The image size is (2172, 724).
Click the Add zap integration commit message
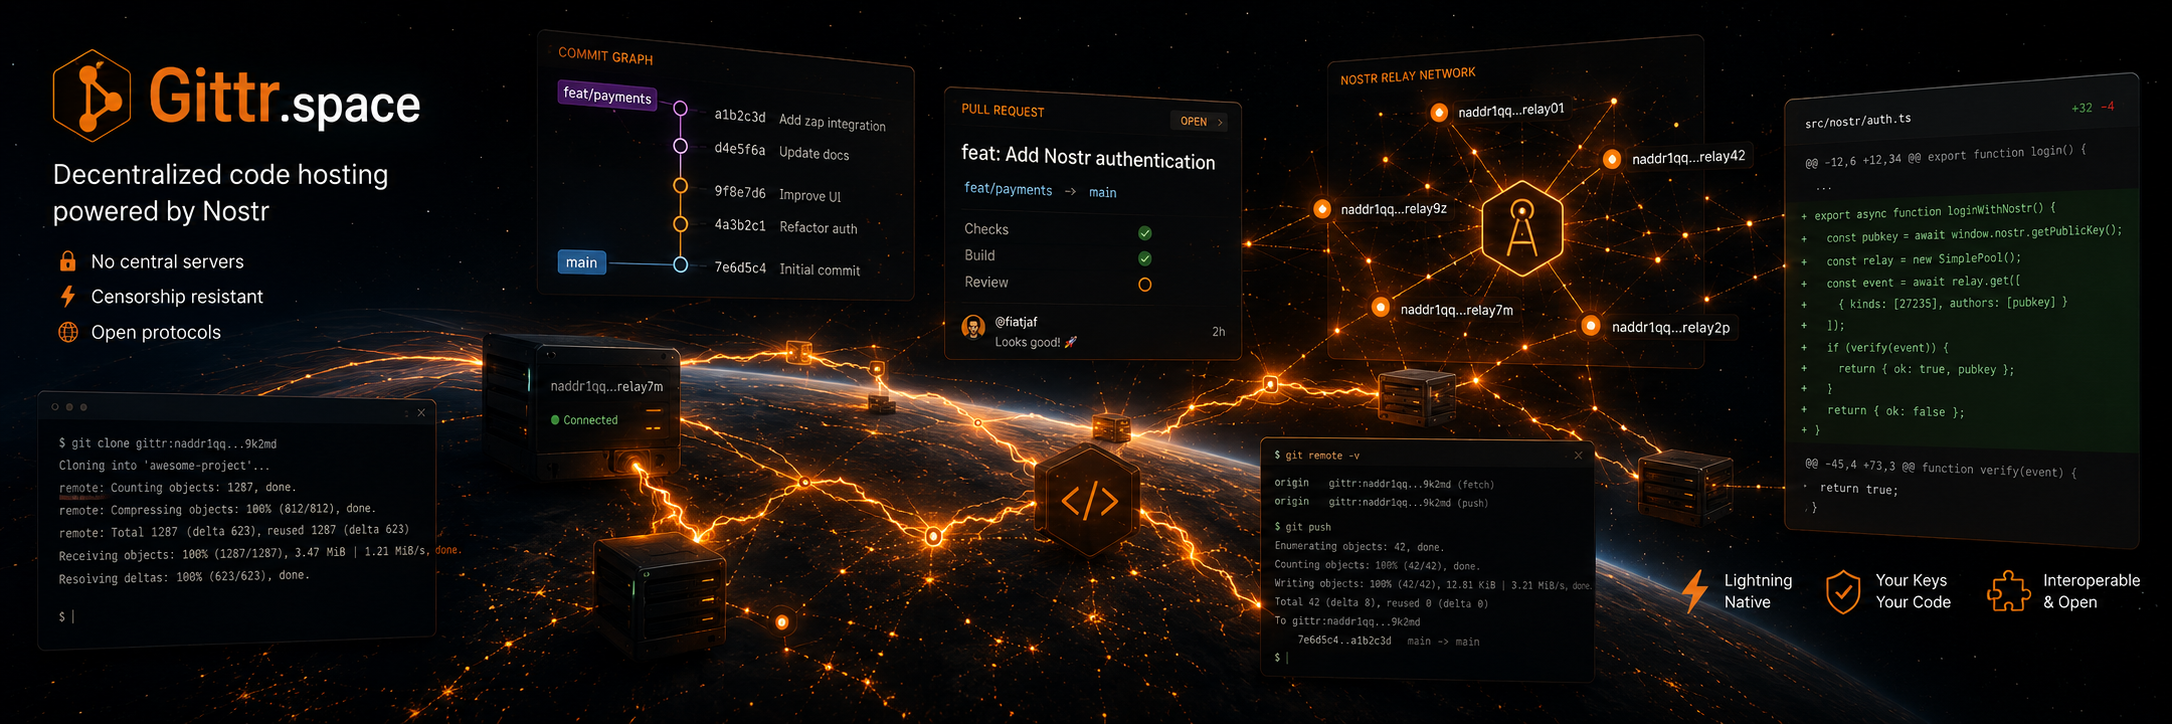[x=832, y=122]
